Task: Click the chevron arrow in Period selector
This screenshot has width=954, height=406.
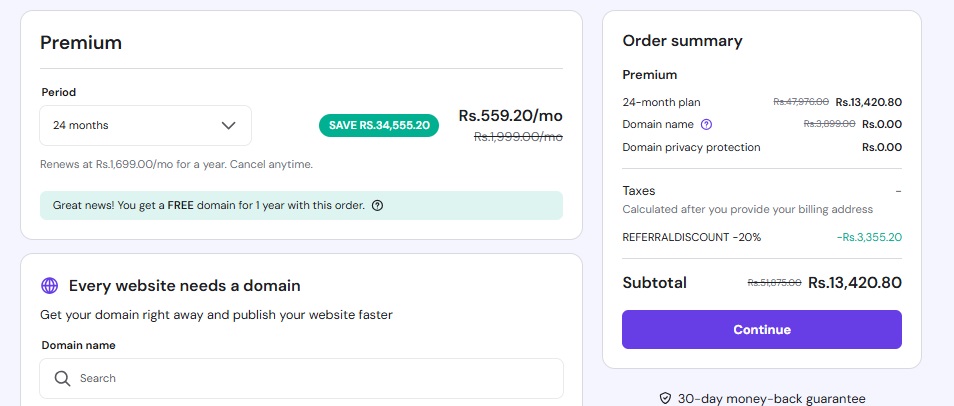Action: (x=228, y=126)
